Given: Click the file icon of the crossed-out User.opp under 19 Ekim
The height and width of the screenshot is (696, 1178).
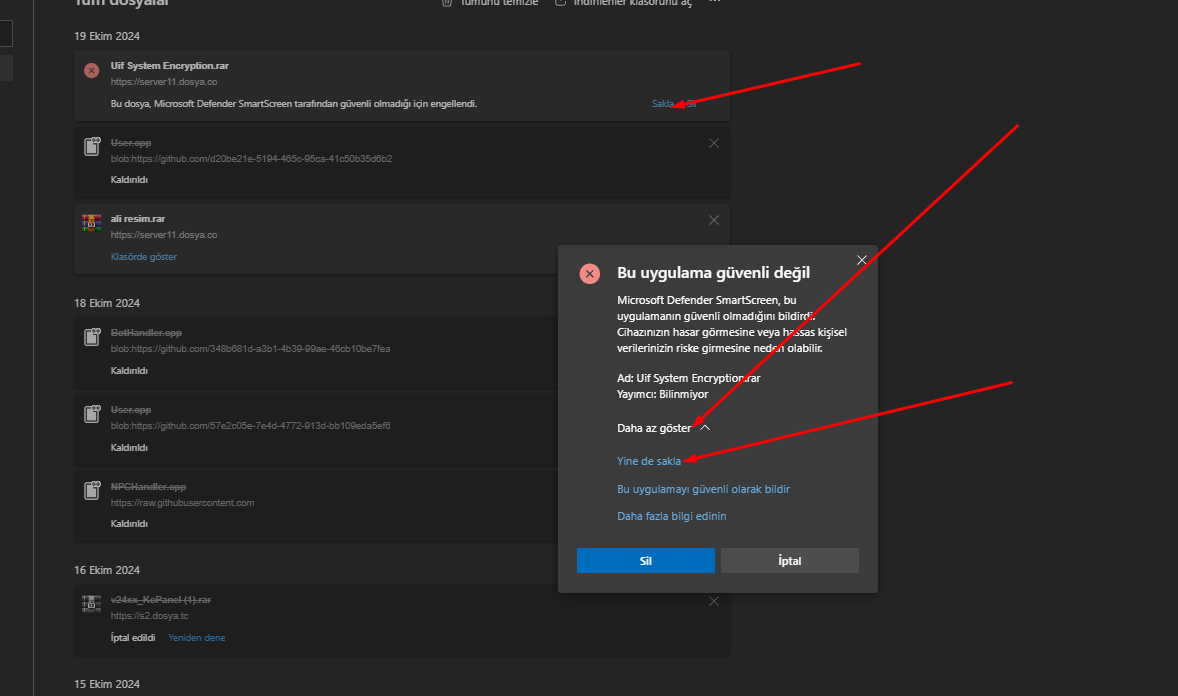Looking at the screenshot, I should [92, 146].
